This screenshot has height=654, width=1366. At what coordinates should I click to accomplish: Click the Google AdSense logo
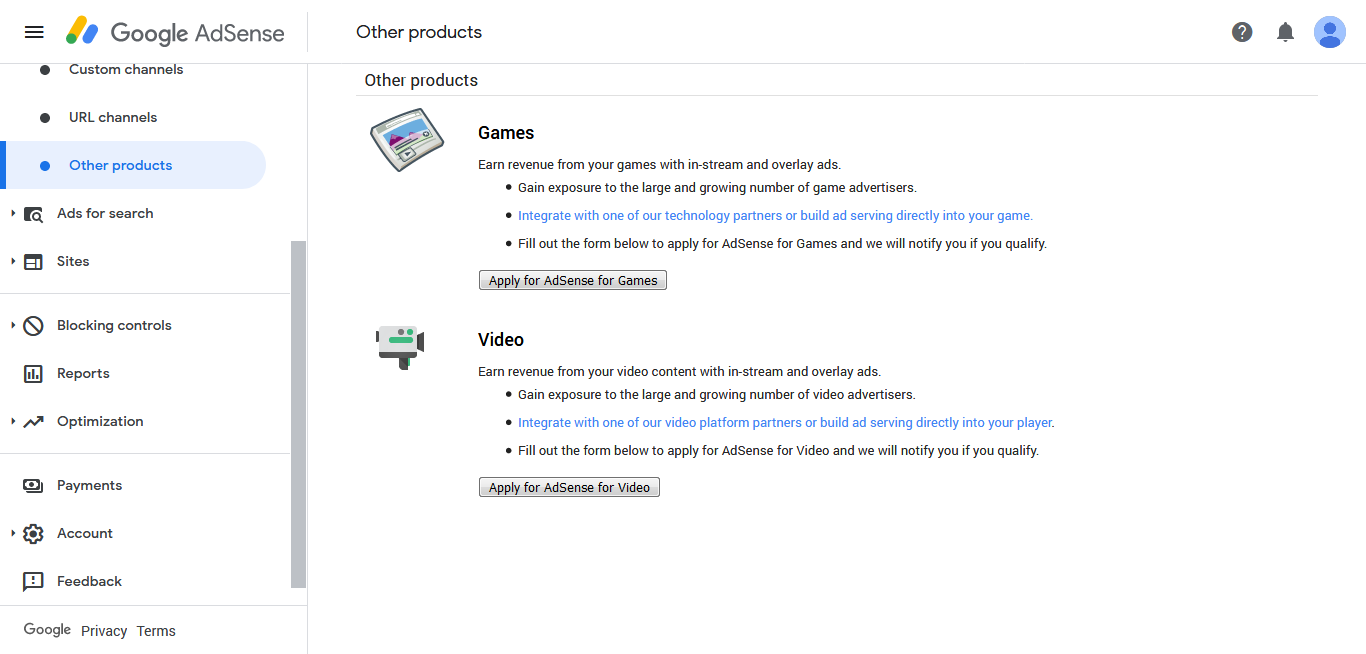tap(175, 32)
